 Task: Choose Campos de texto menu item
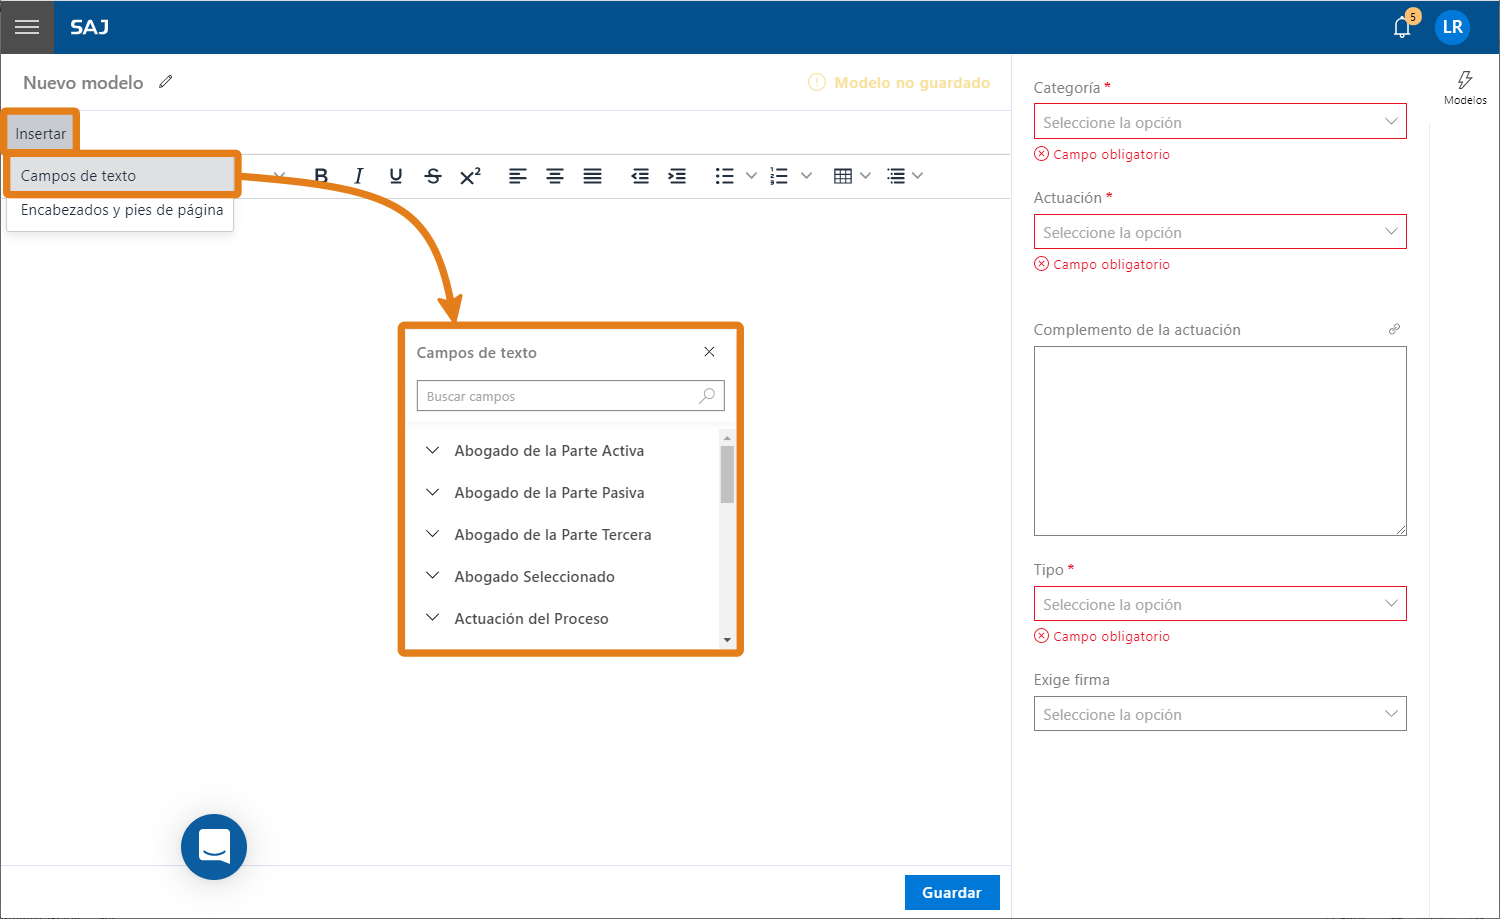point(121,176)
